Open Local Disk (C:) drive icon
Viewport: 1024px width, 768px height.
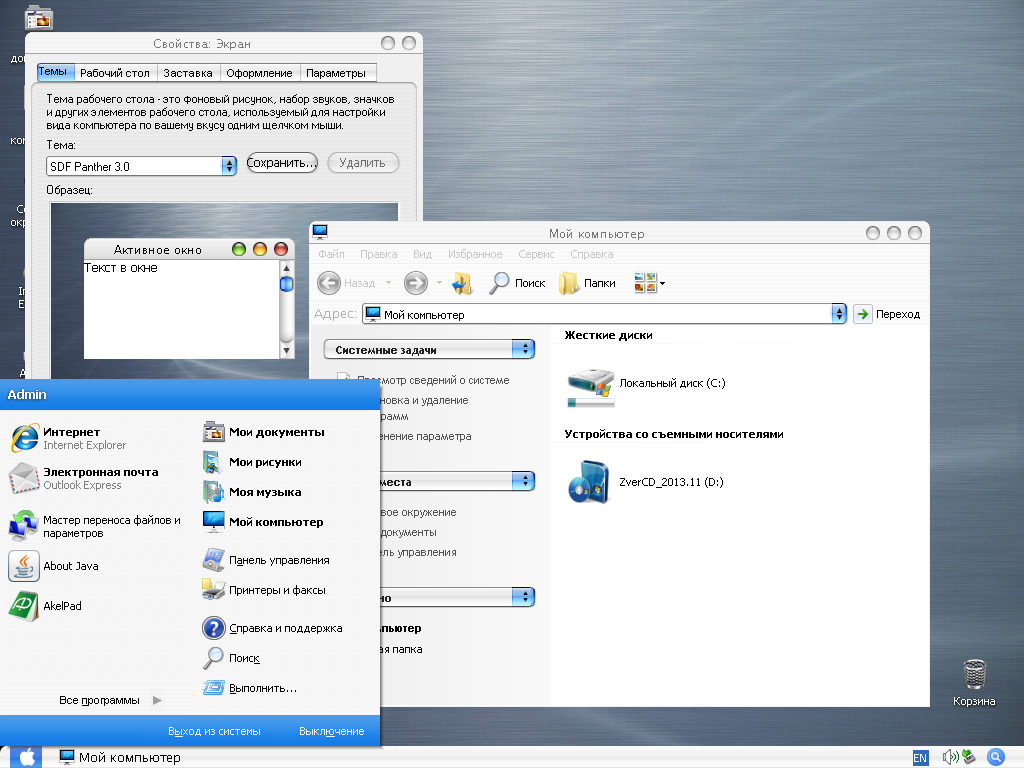[590, 385]
